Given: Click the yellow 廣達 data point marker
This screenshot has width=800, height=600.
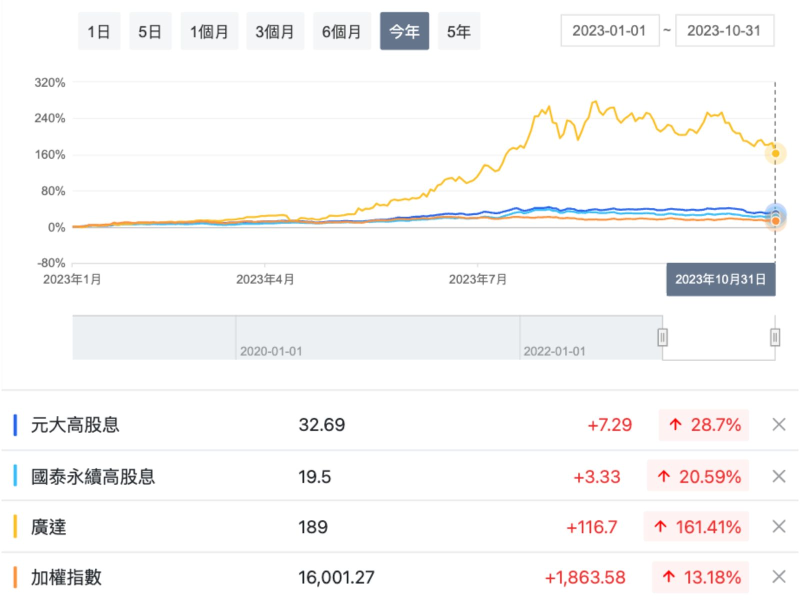Looking at the screenshot, I should 775,153.
